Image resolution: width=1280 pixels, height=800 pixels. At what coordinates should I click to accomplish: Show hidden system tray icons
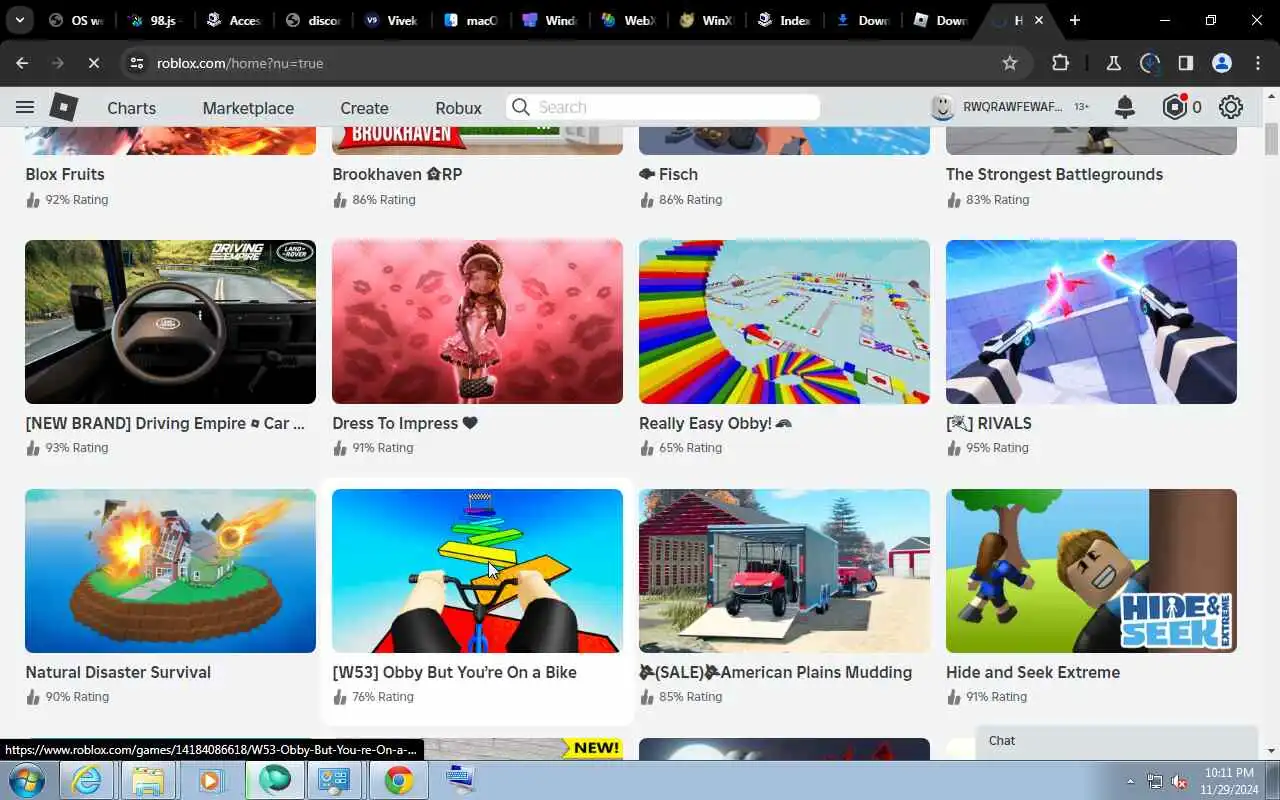(x=1131, y=781)
